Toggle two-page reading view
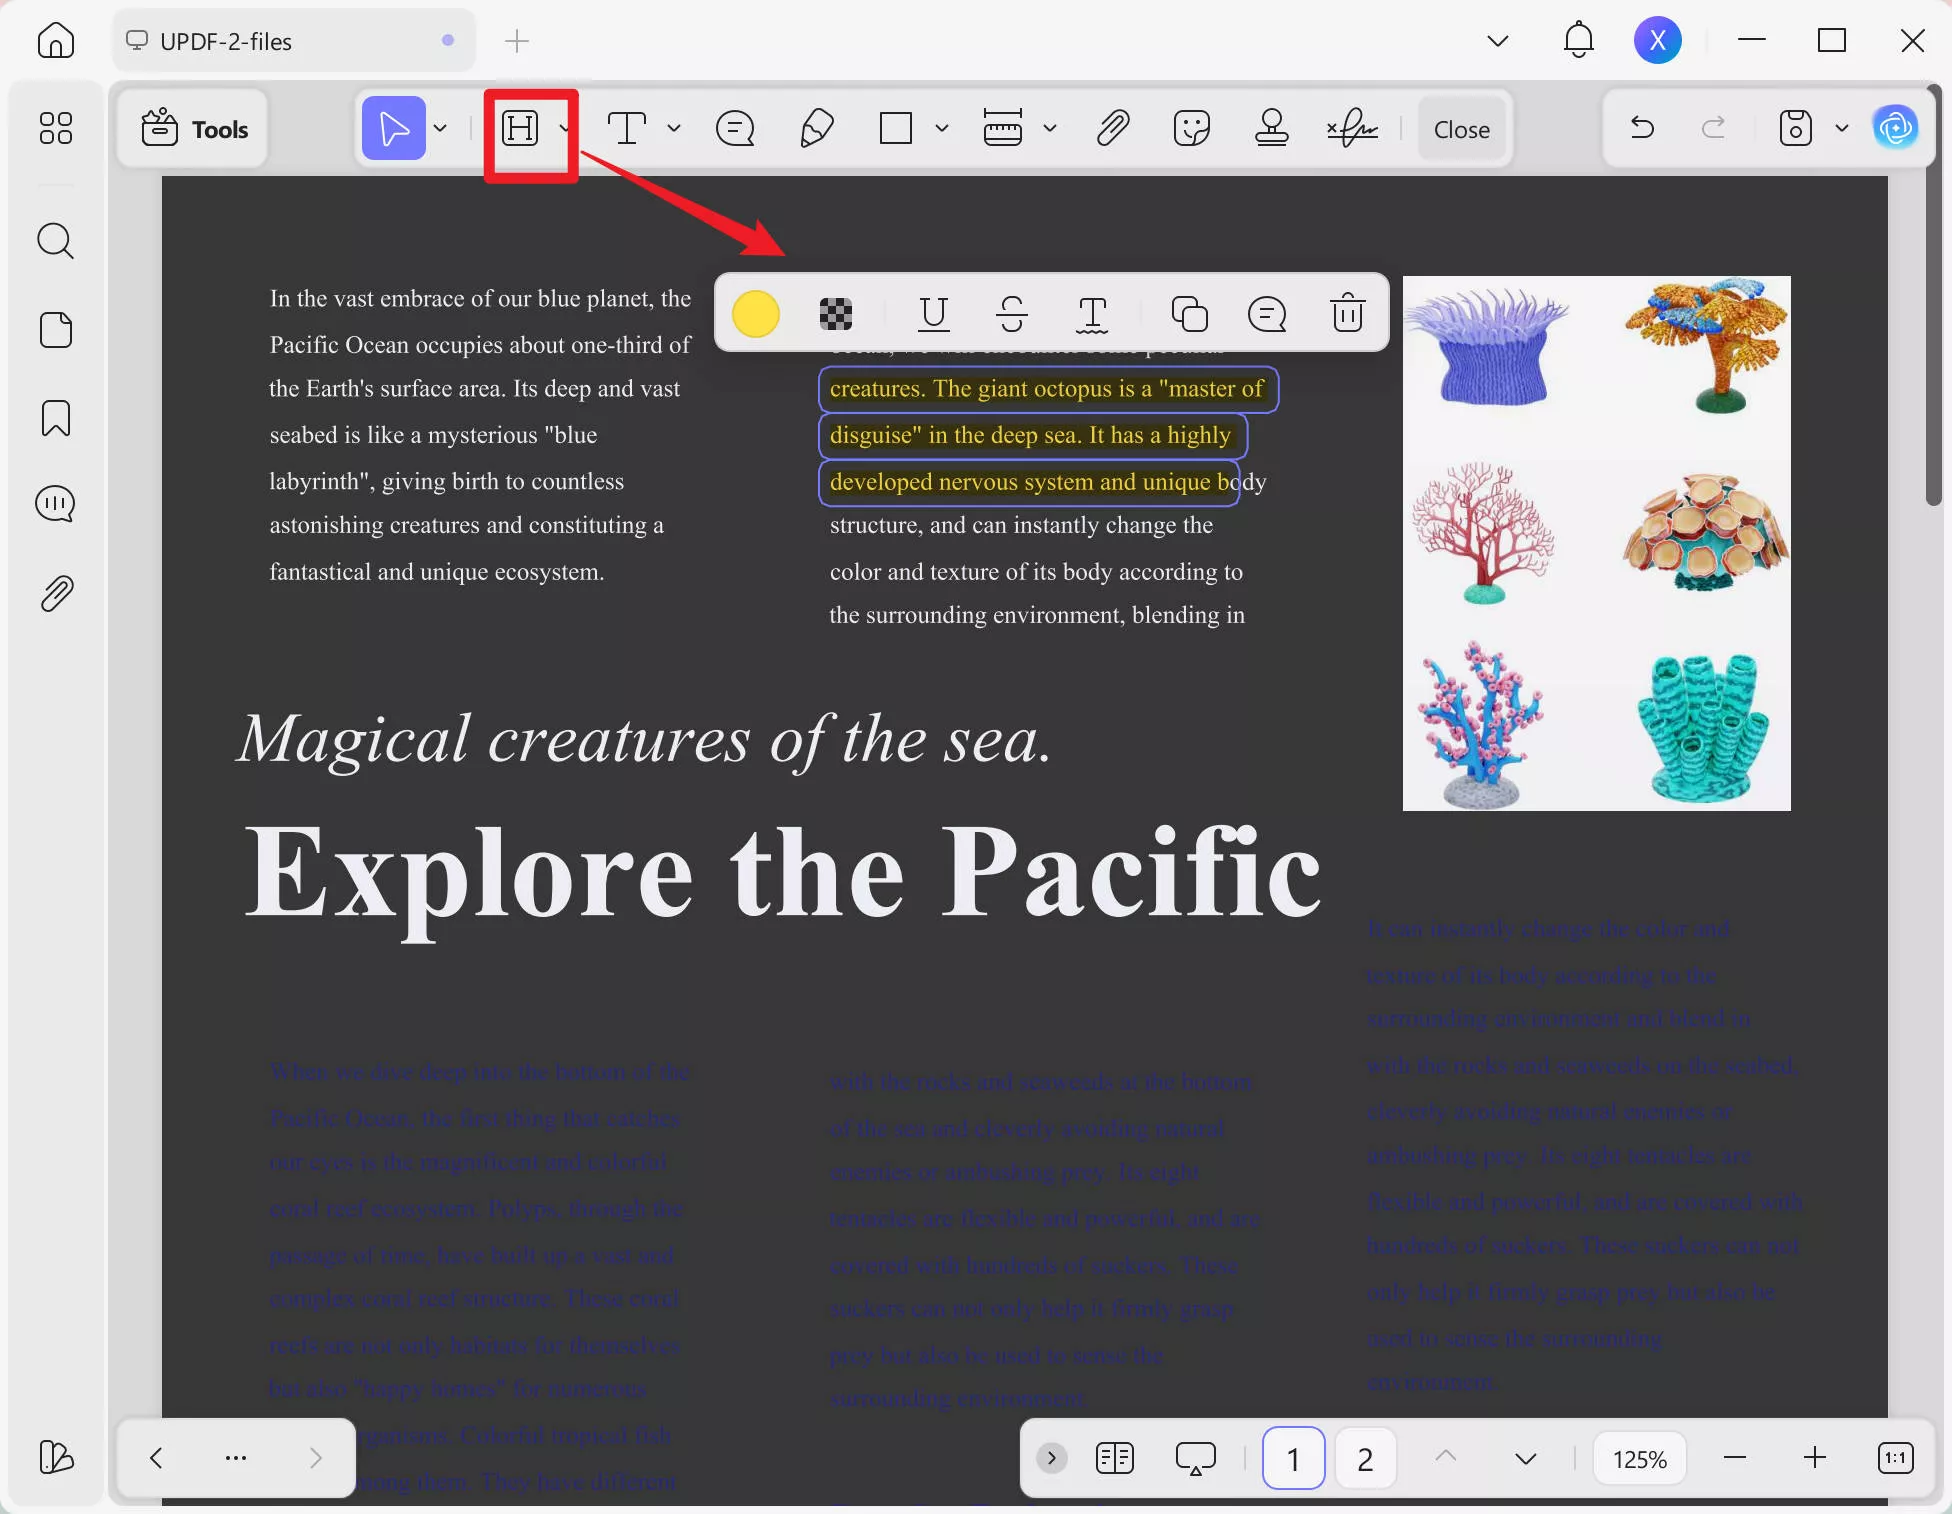 [x=1114, y=1458]
